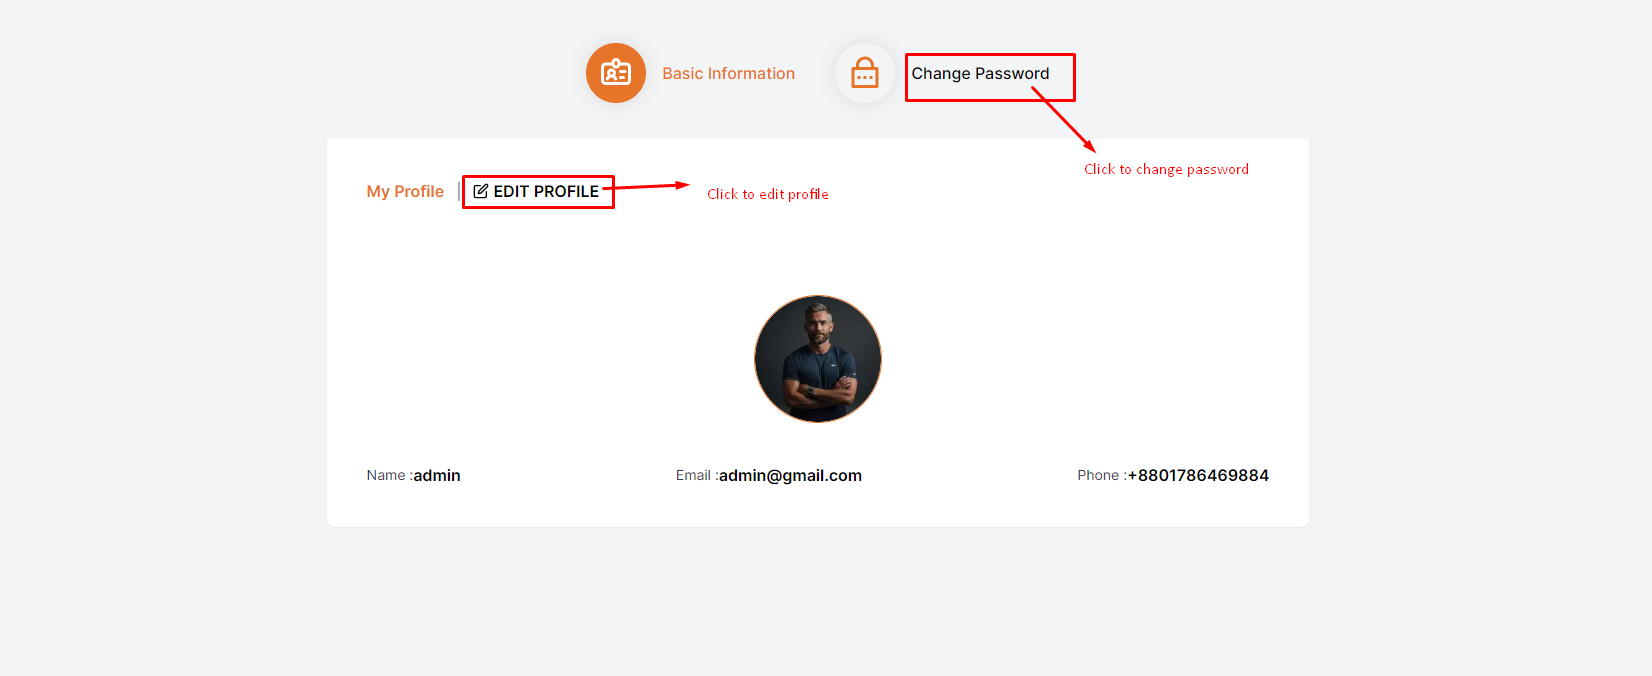Open the Basic Information tab label
Image resolution: width=1652 pixels, height=676 pixels.
(x=728, y=74)
